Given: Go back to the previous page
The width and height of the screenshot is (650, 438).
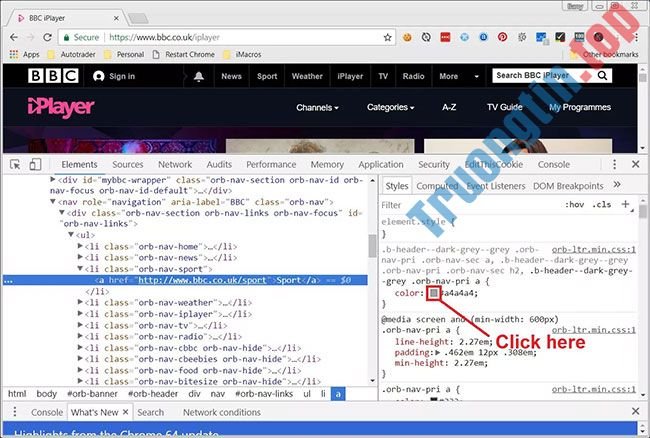Looking at the screenshot, I should click(14, 36).
